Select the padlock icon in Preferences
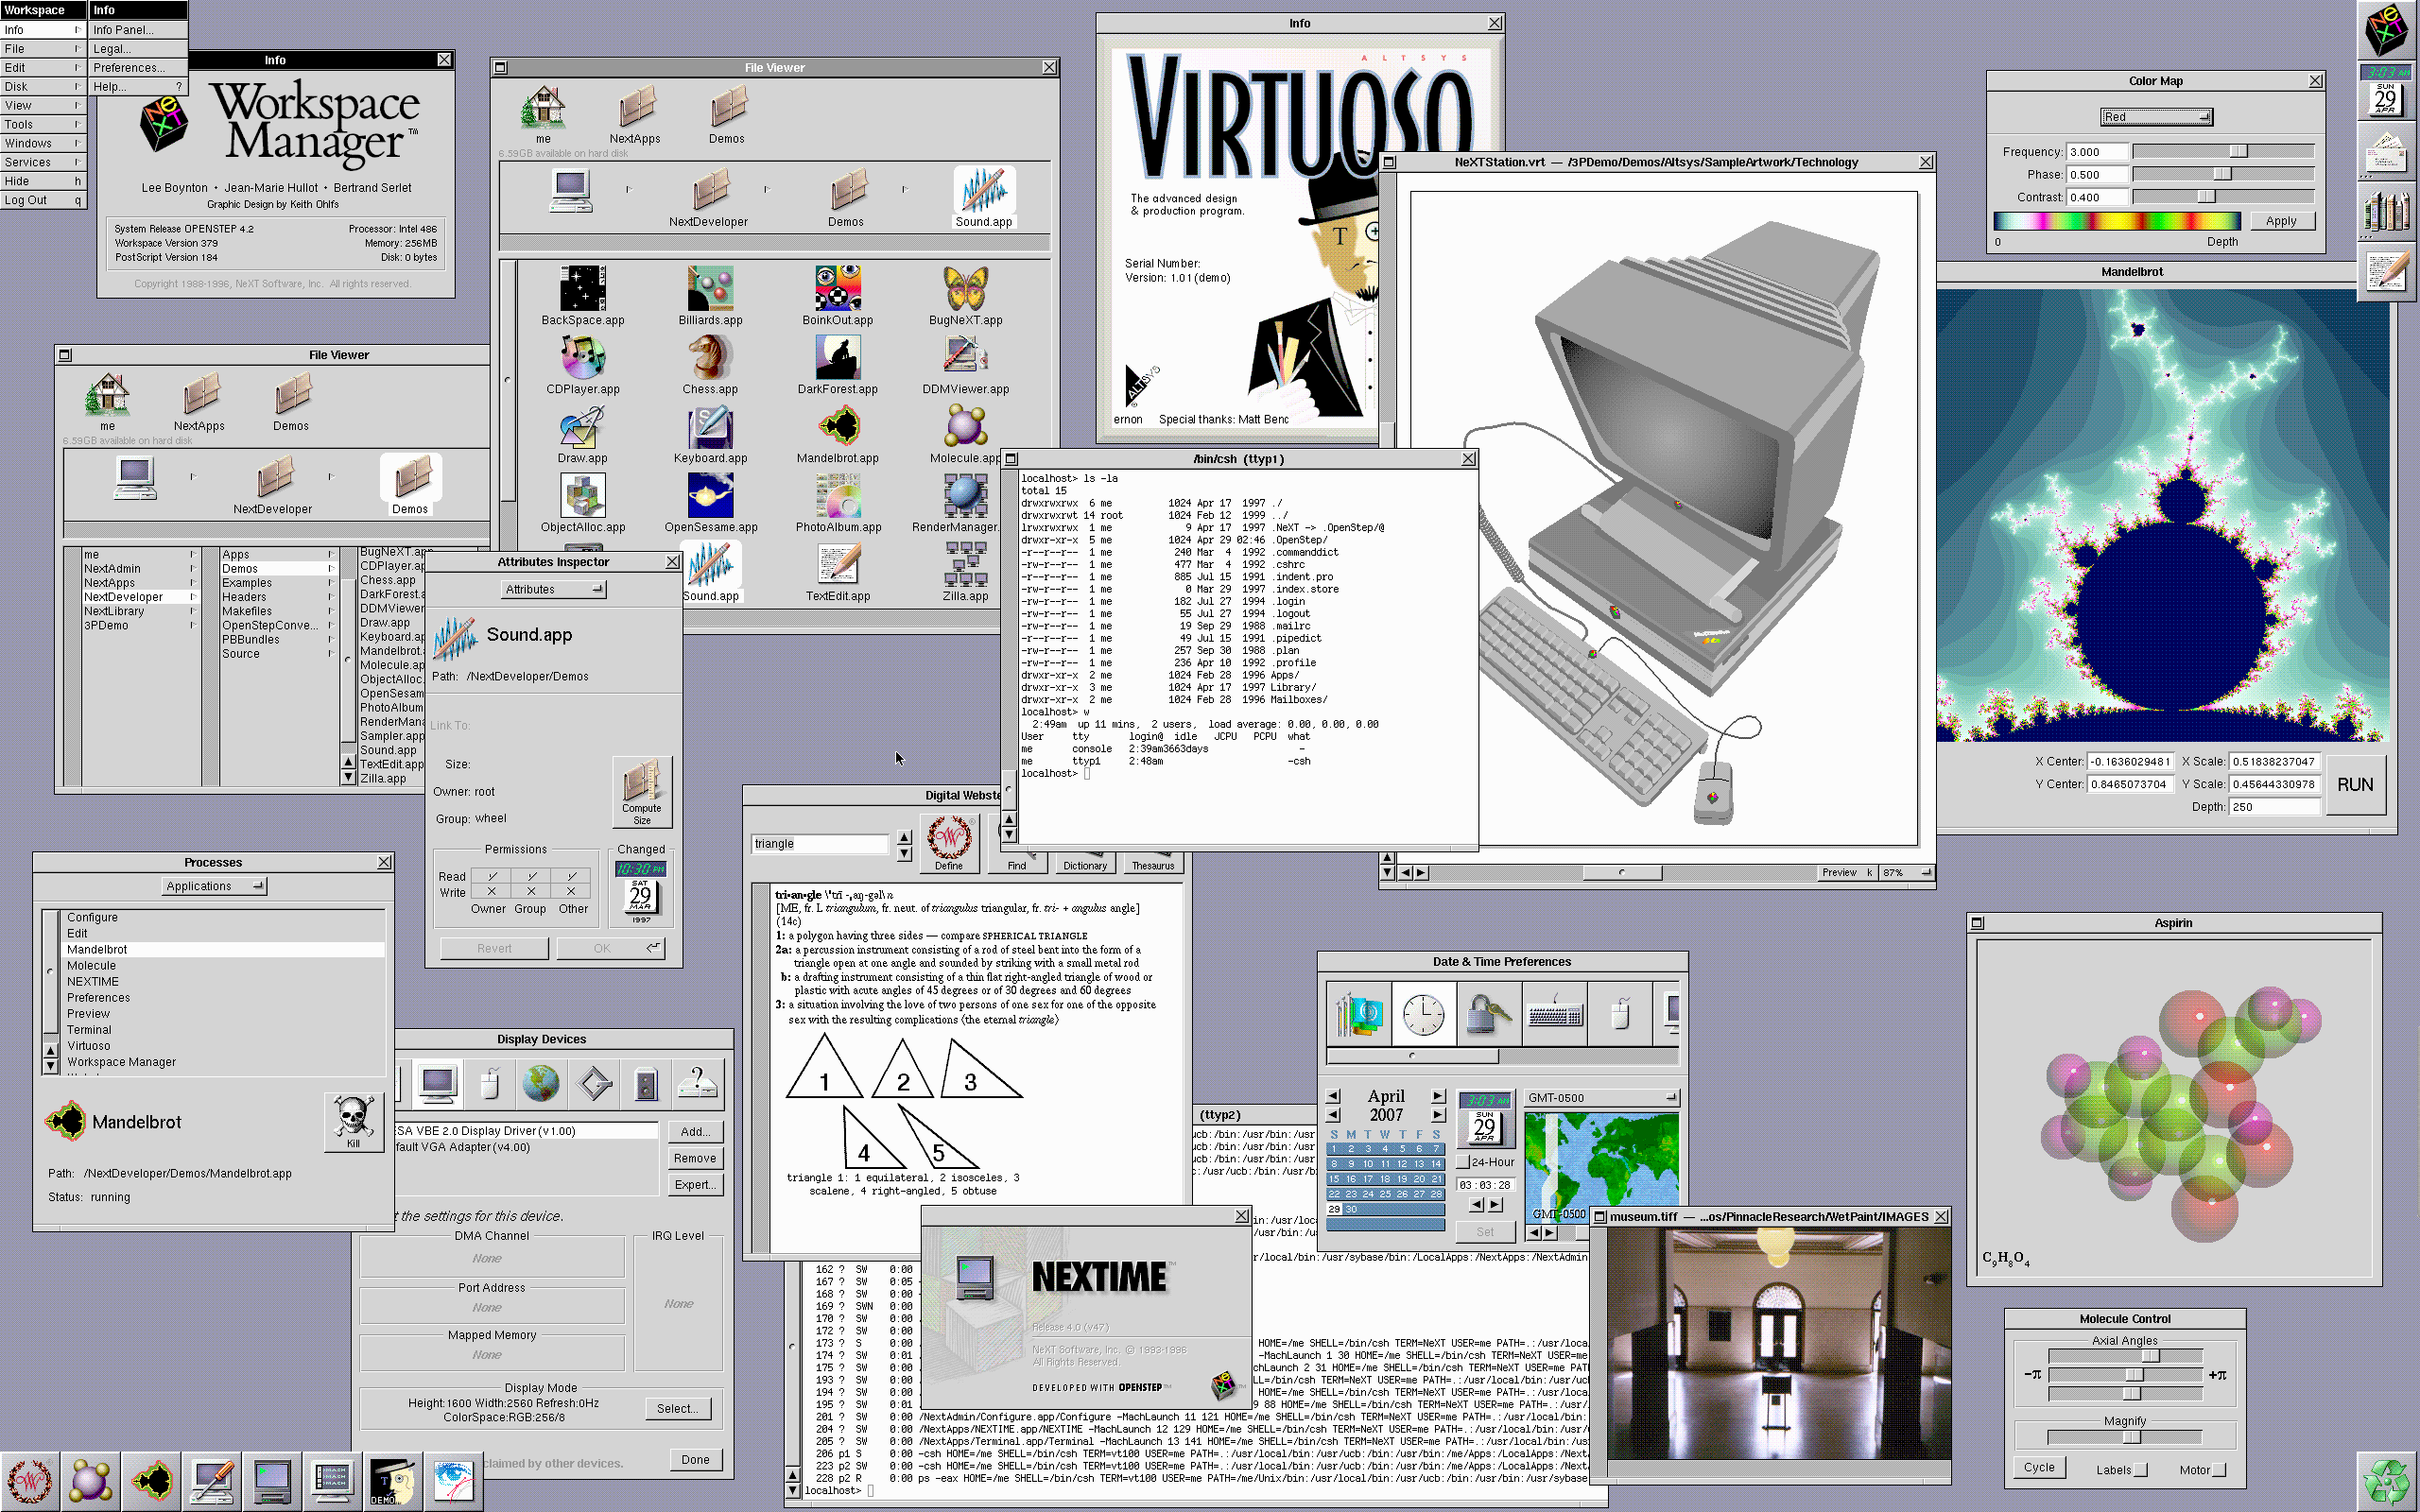 (1488, 1014)
